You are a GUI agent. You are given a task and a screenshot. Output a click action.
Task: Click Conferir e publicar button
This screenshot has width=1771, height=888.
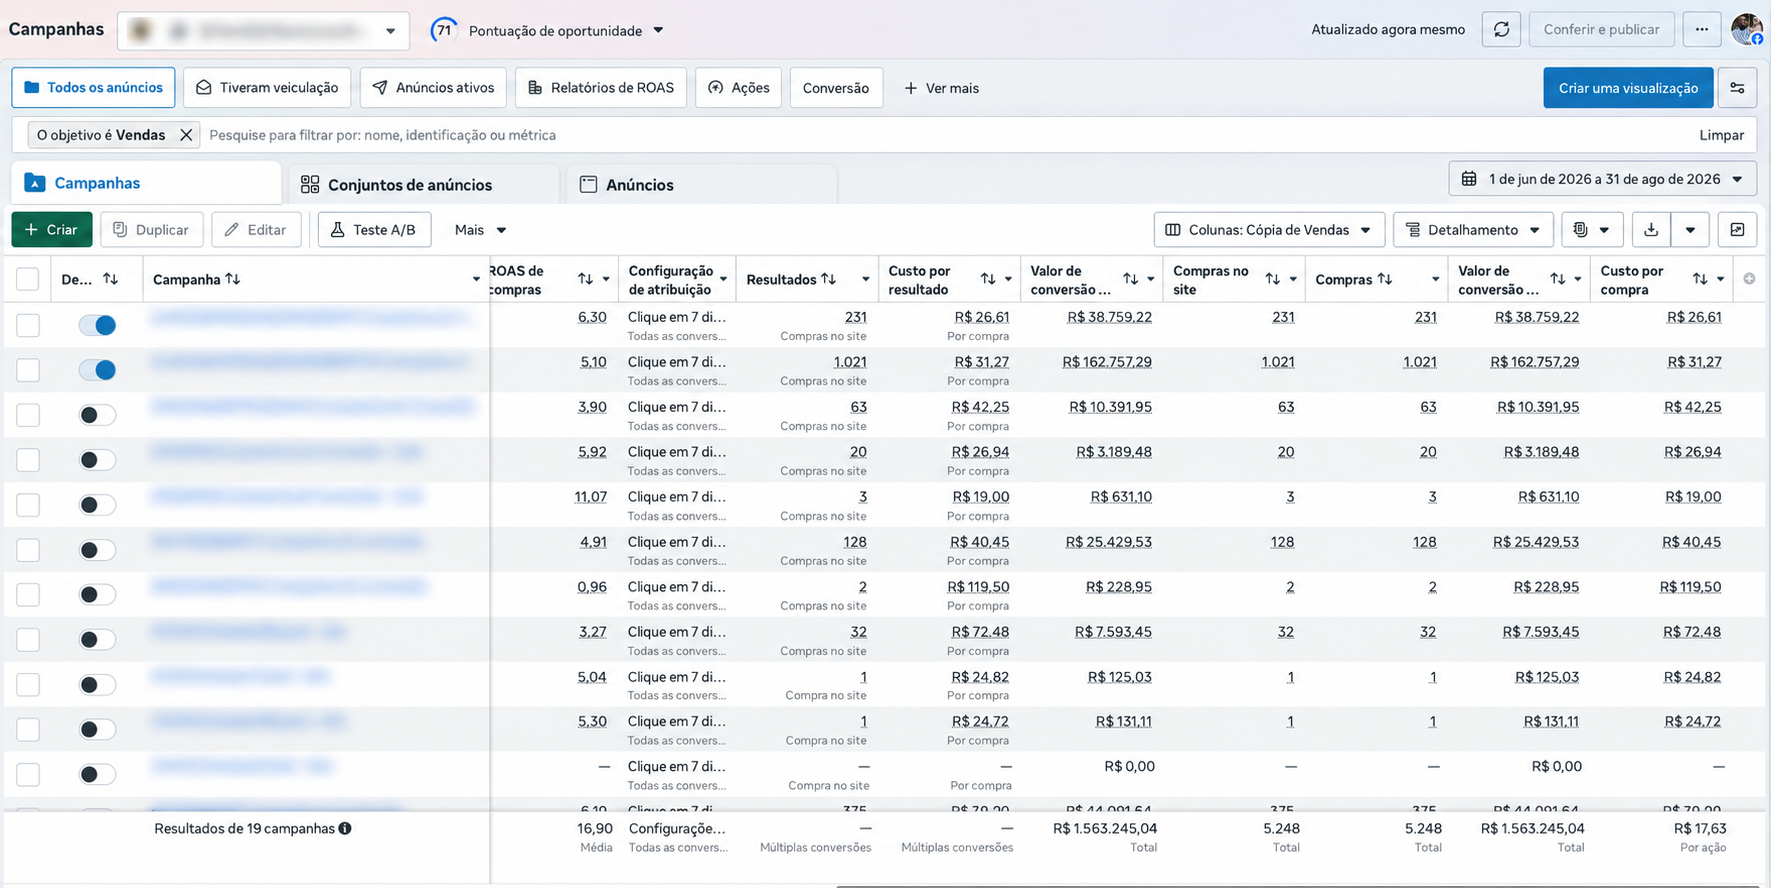click(x=1601, y=30)
